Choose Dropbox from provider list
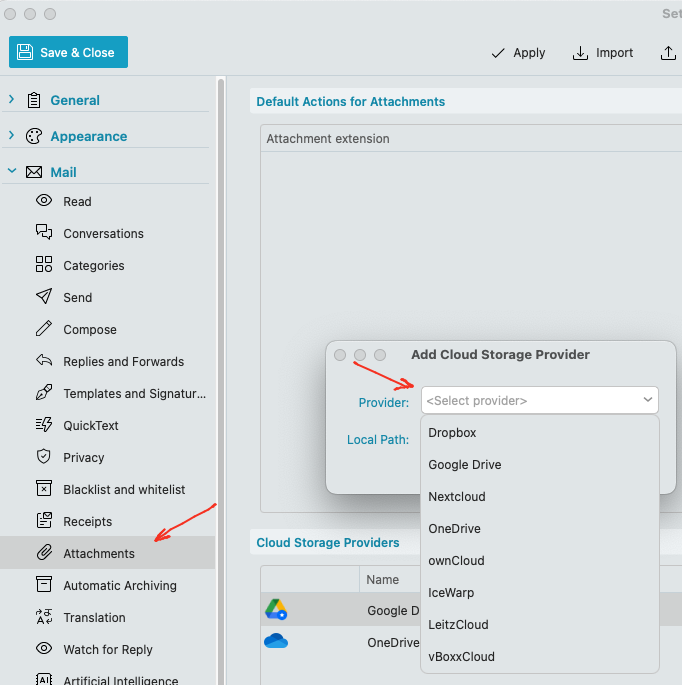This screenshot has width=682, height=685. coord(452,433)
